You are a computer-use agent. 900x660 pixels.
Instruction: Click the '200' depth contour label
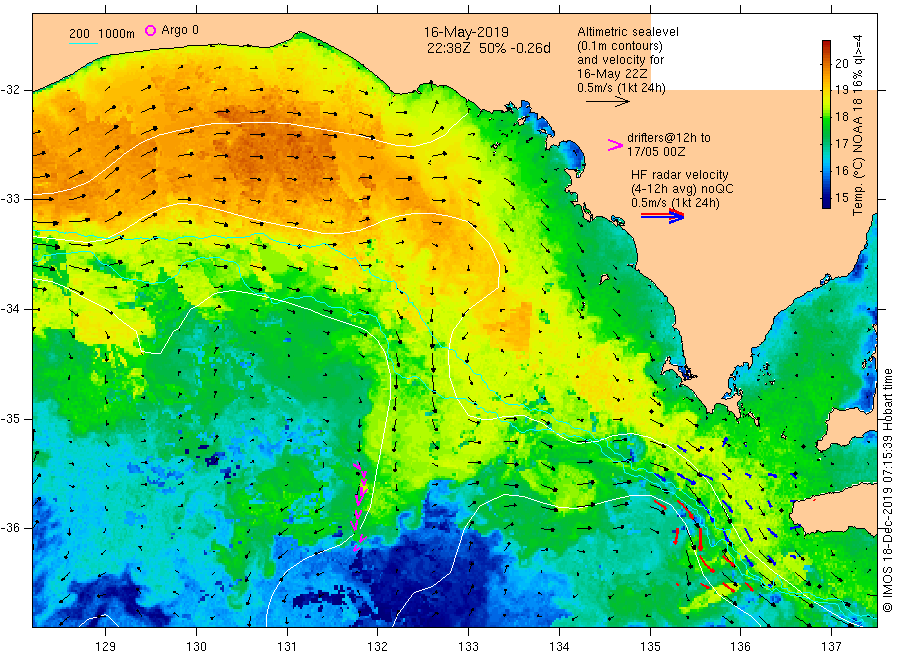tap(79, 34)
